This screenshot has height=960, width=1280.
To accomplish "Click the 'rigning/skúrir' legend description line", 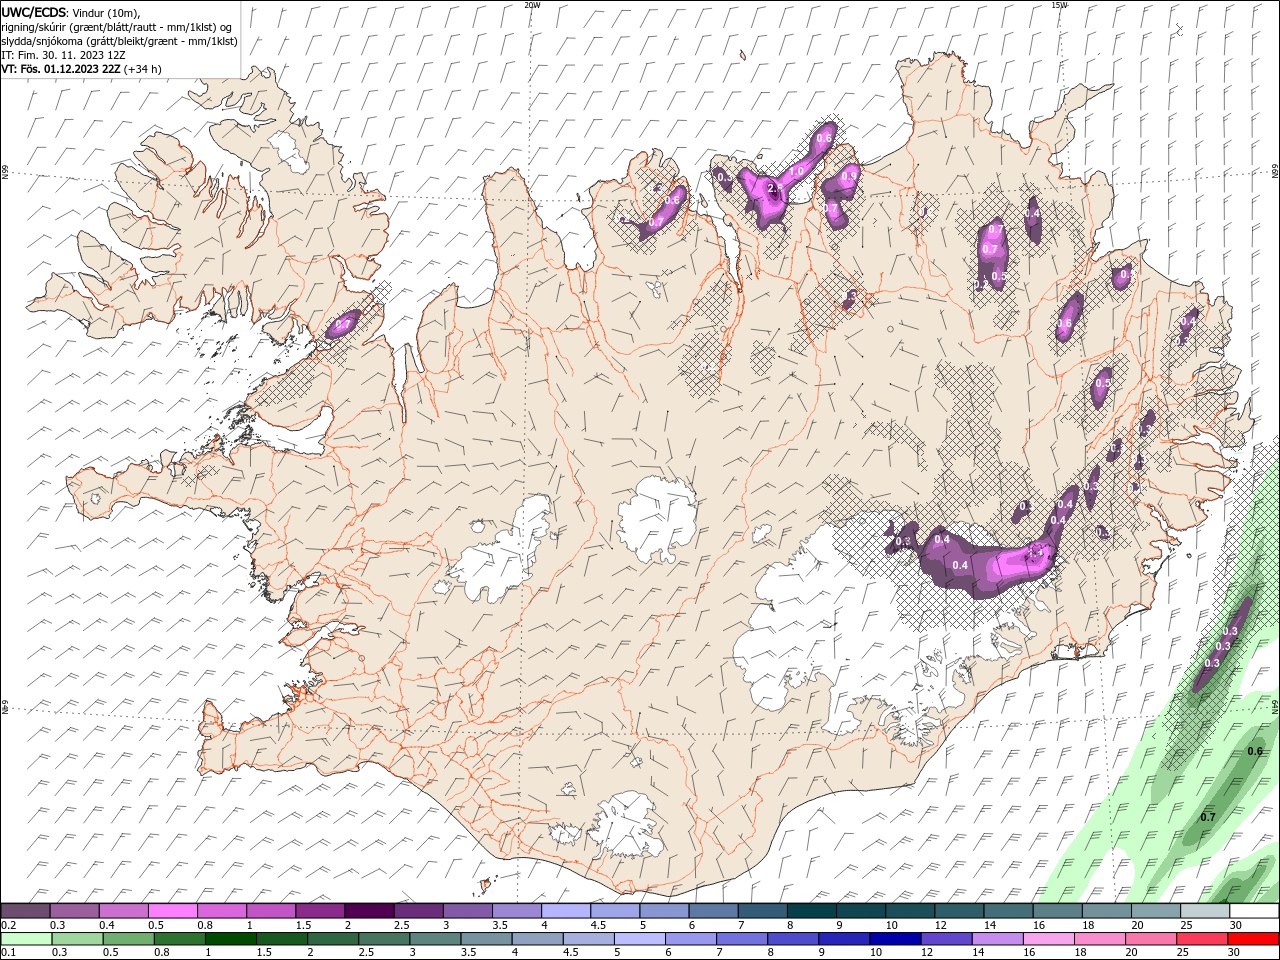I will click(117, 27).
